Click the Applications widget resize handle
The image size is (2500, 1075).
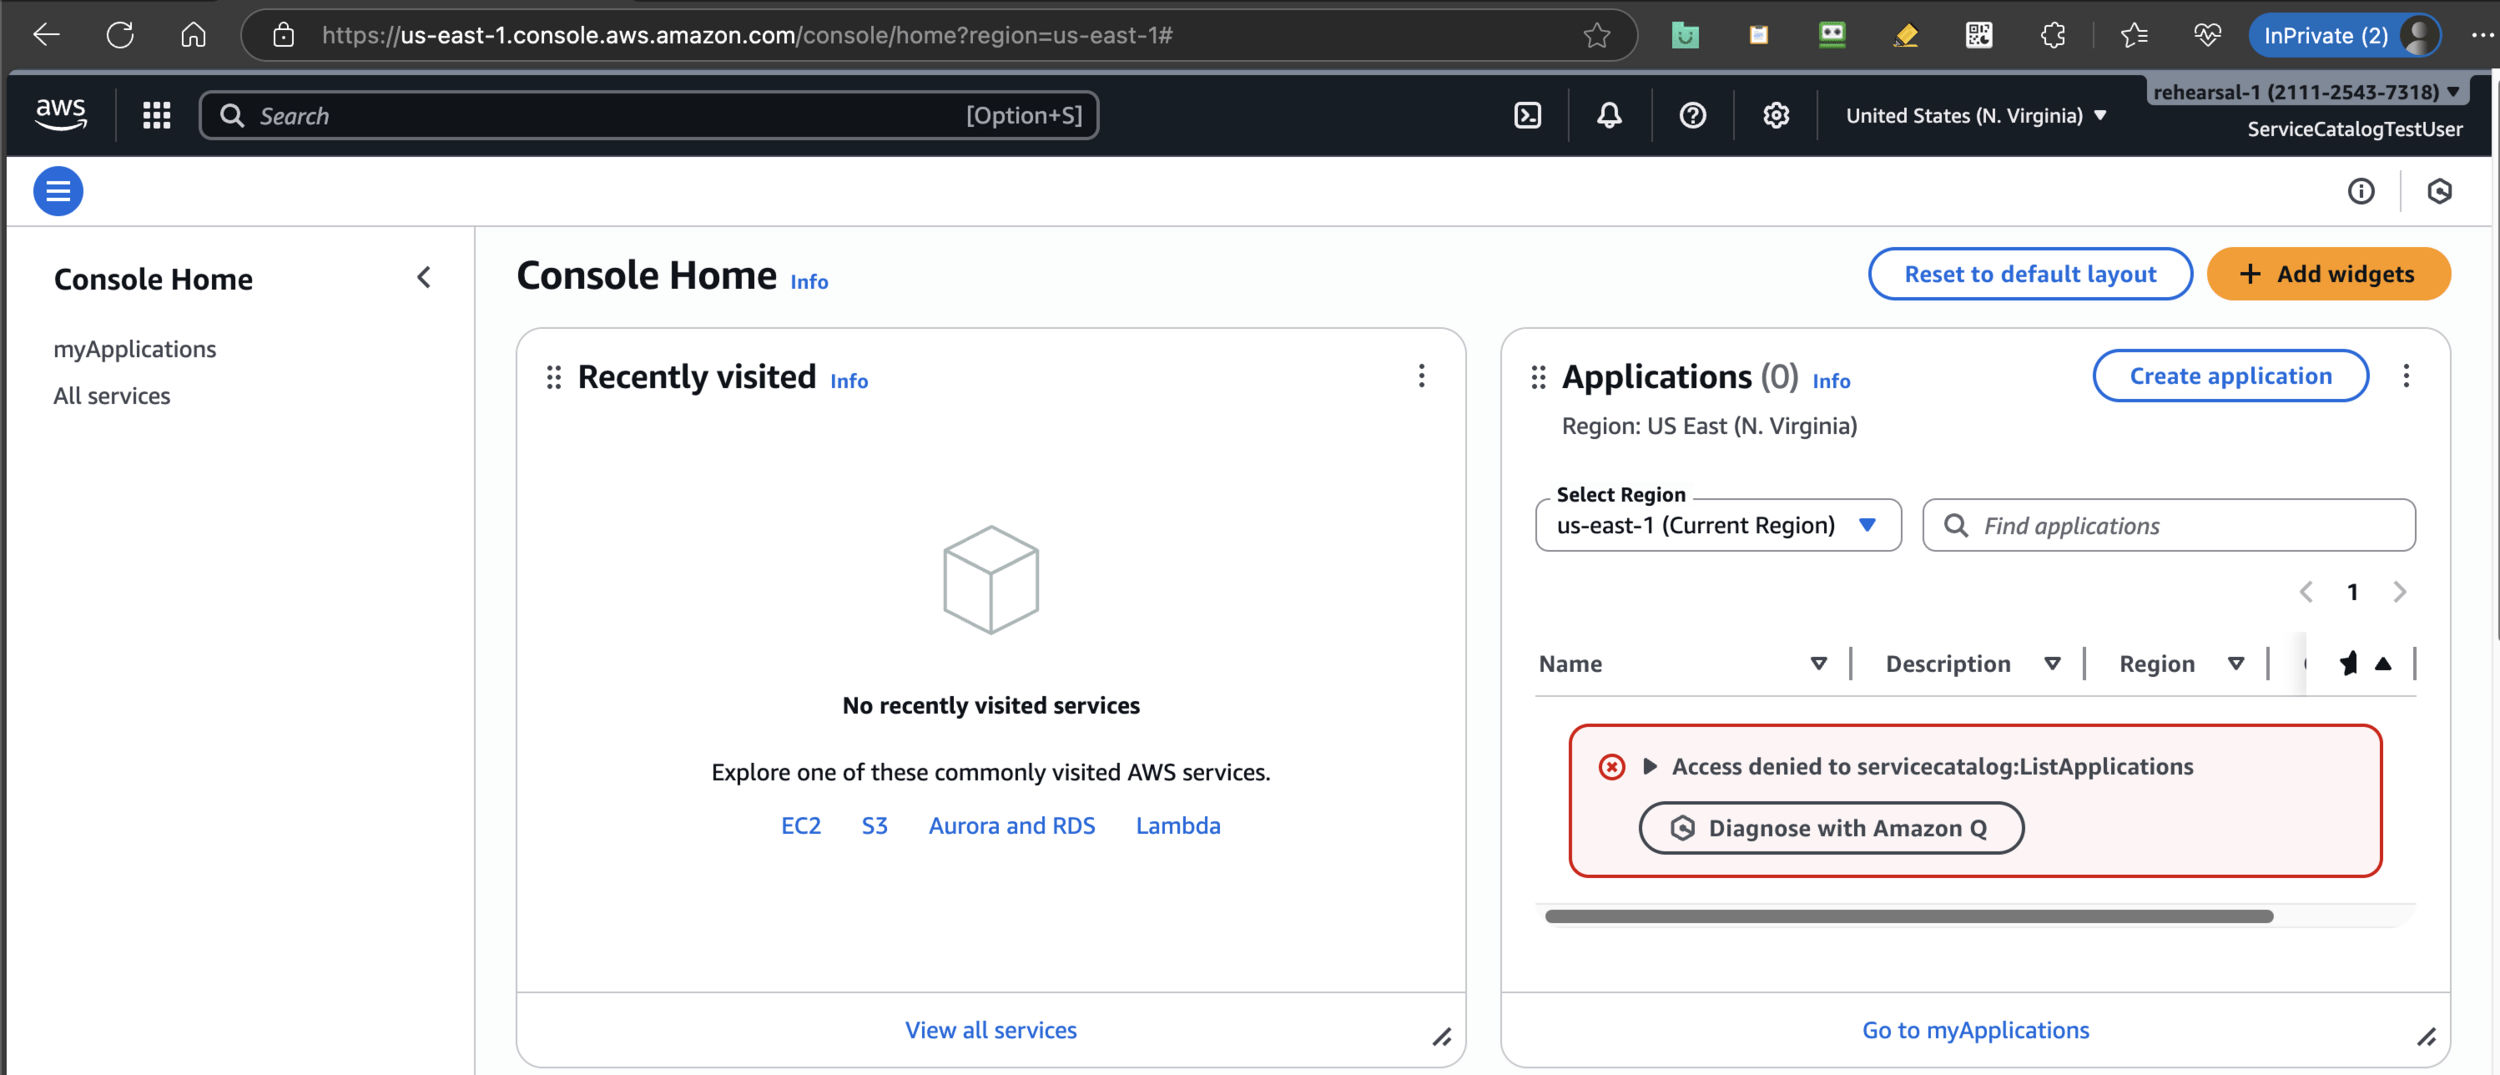[2427, 1038]
